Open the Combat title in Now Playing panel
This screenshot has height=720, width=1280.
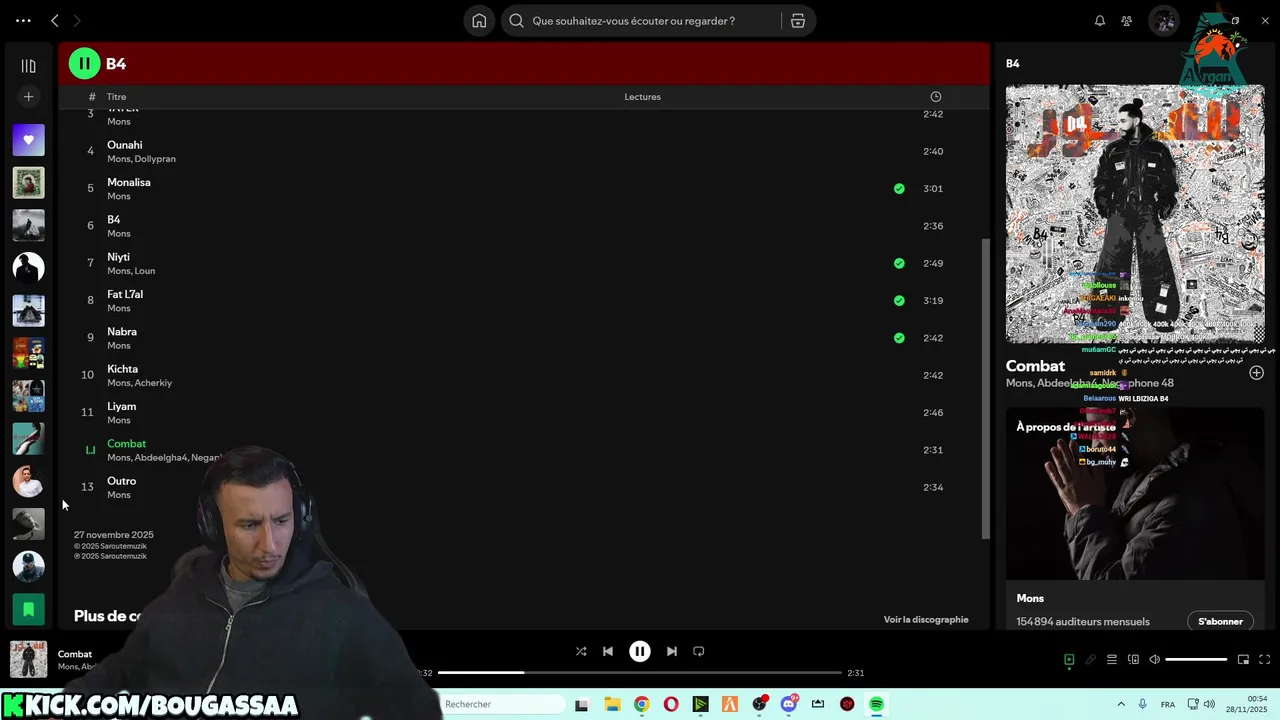1035,366
